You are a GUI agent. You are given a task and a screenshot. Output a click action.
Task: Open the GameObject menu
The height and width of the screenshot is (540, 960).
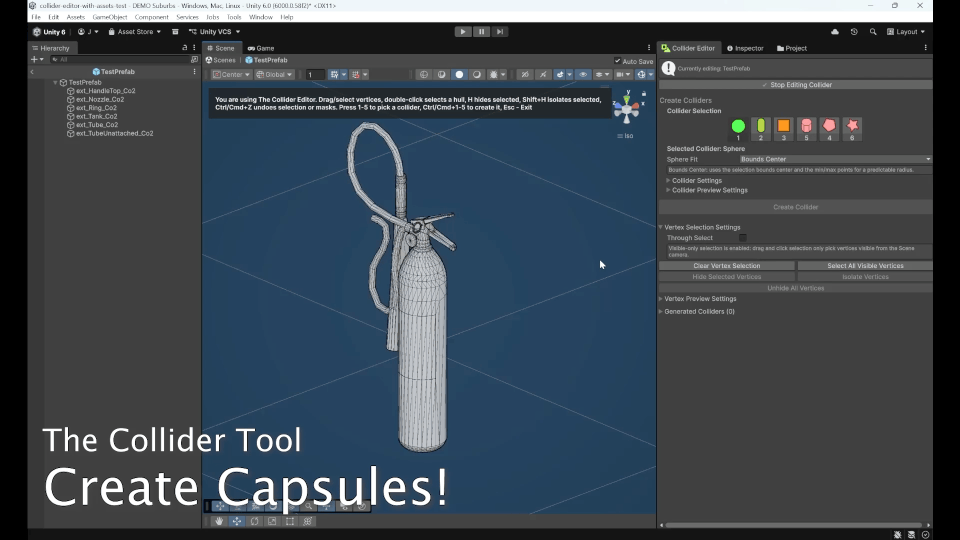110,17
